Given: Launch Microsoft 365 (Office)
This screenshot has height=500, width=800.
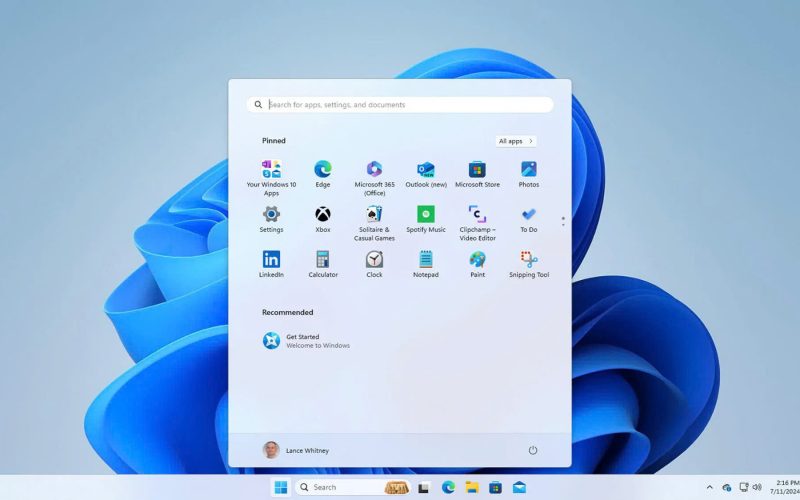Looking at the screenshot, I should click(374, 170).
